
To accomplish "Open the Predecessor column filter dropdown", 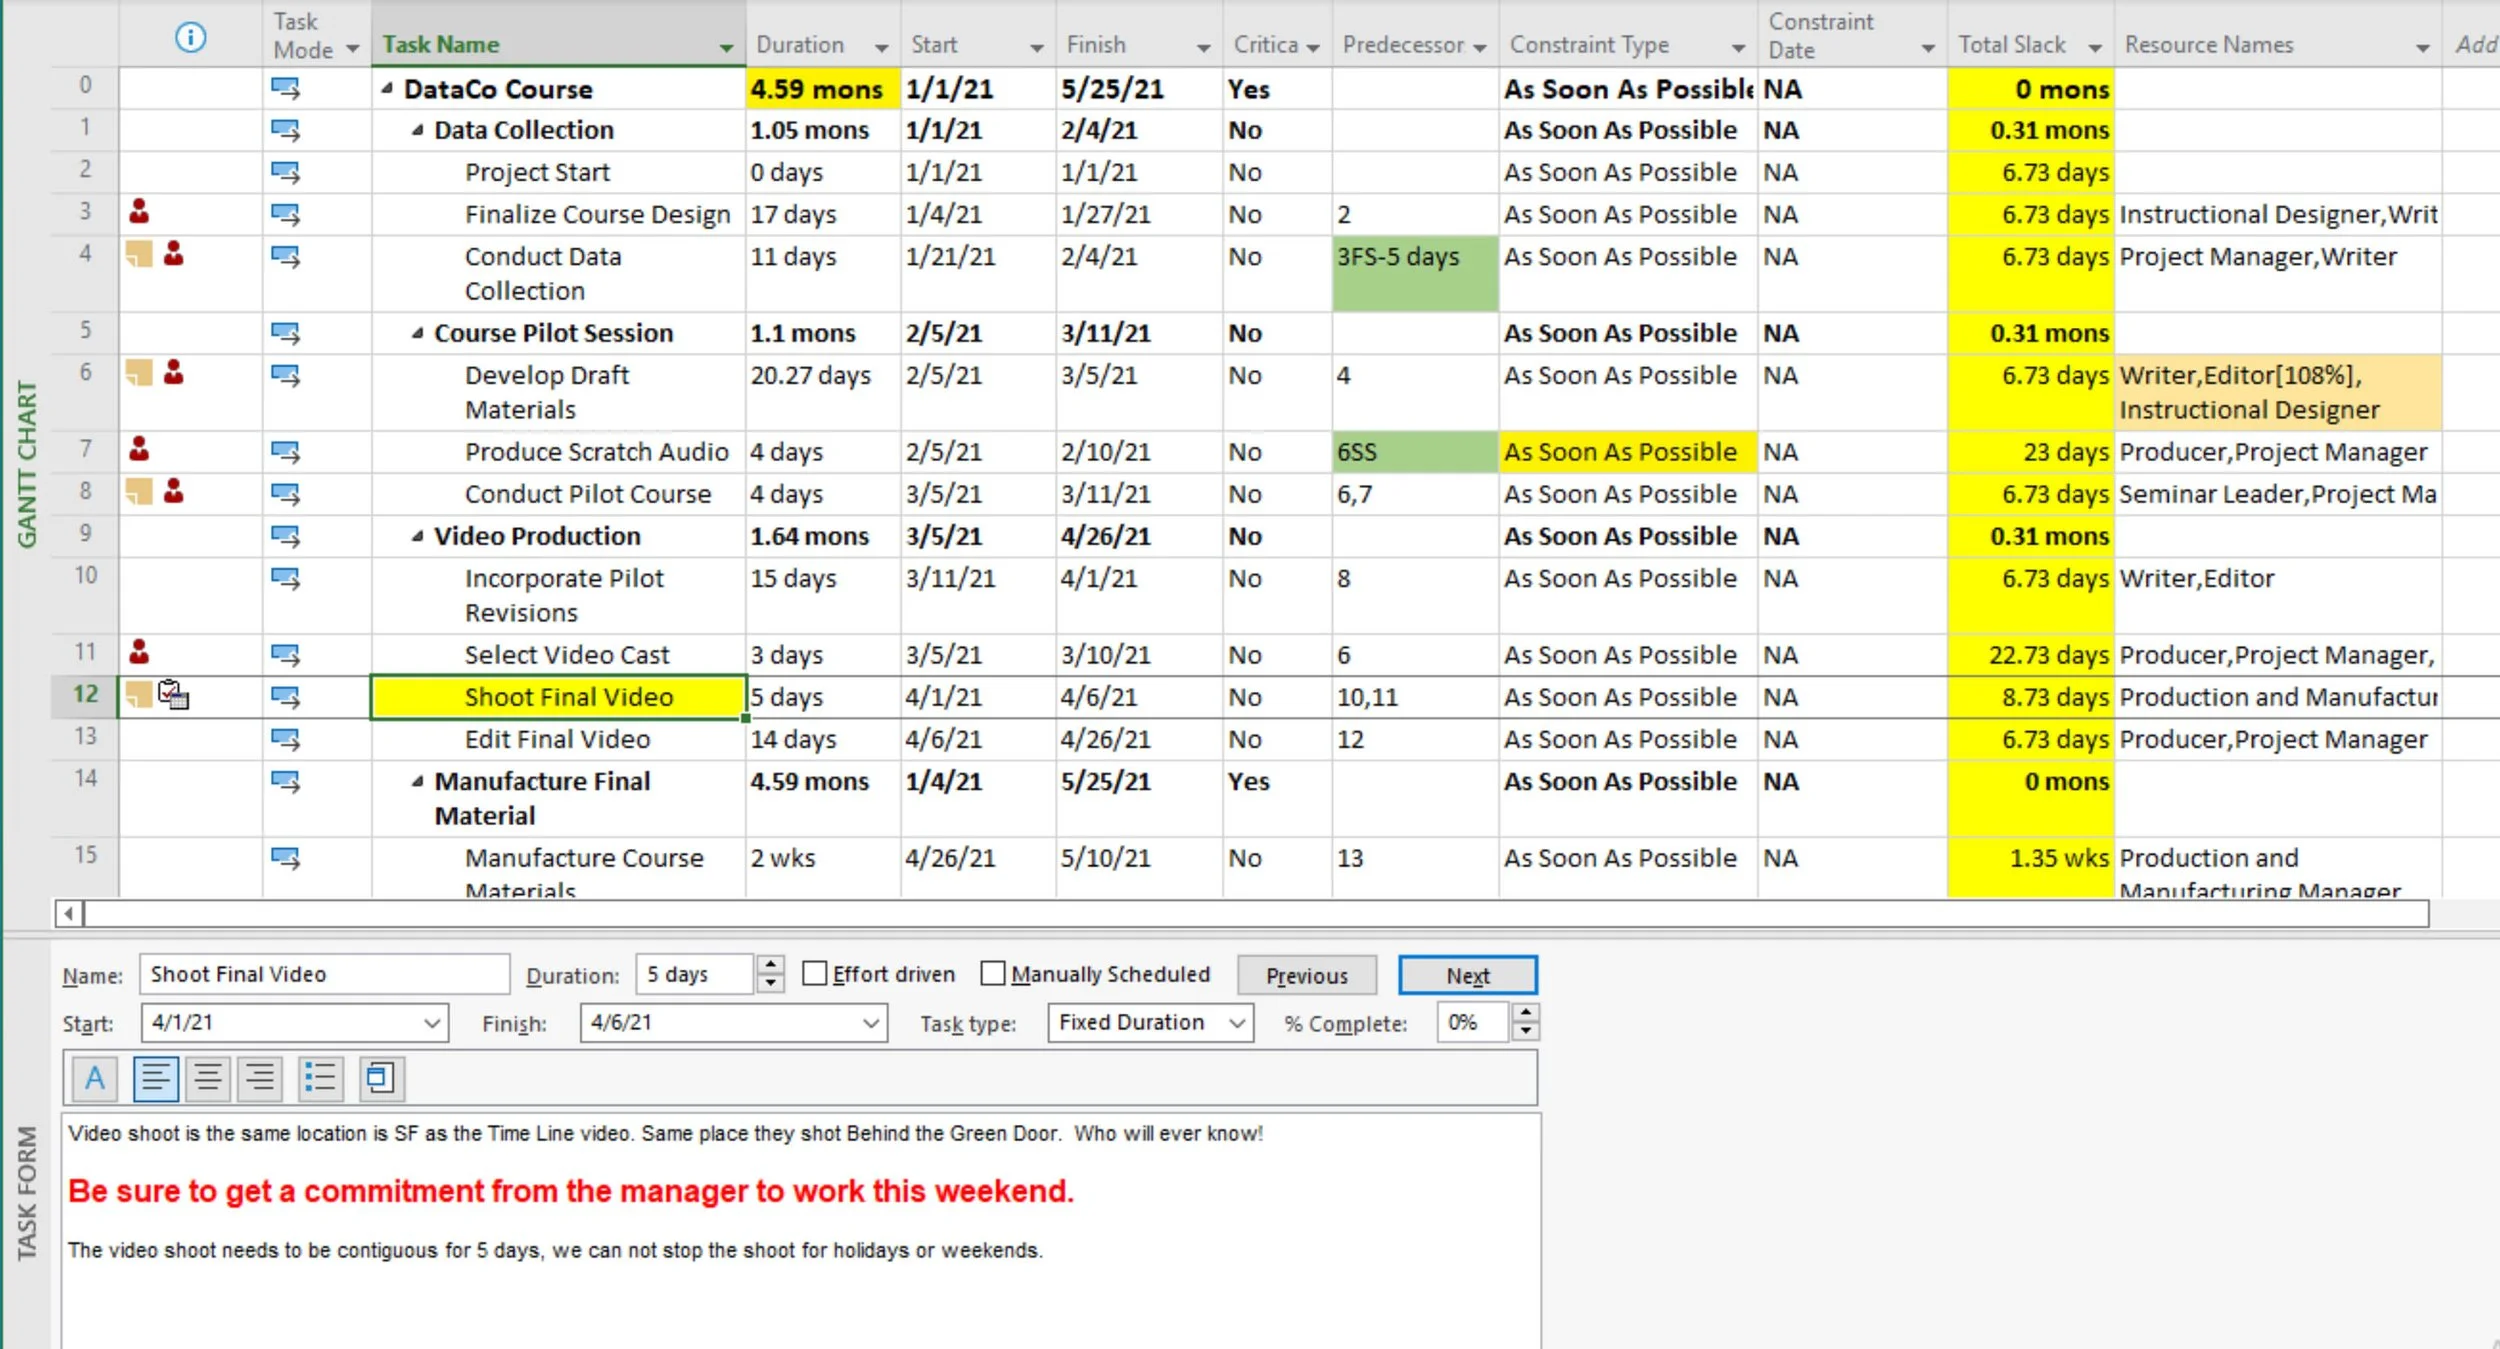I will click(1480, 47).
